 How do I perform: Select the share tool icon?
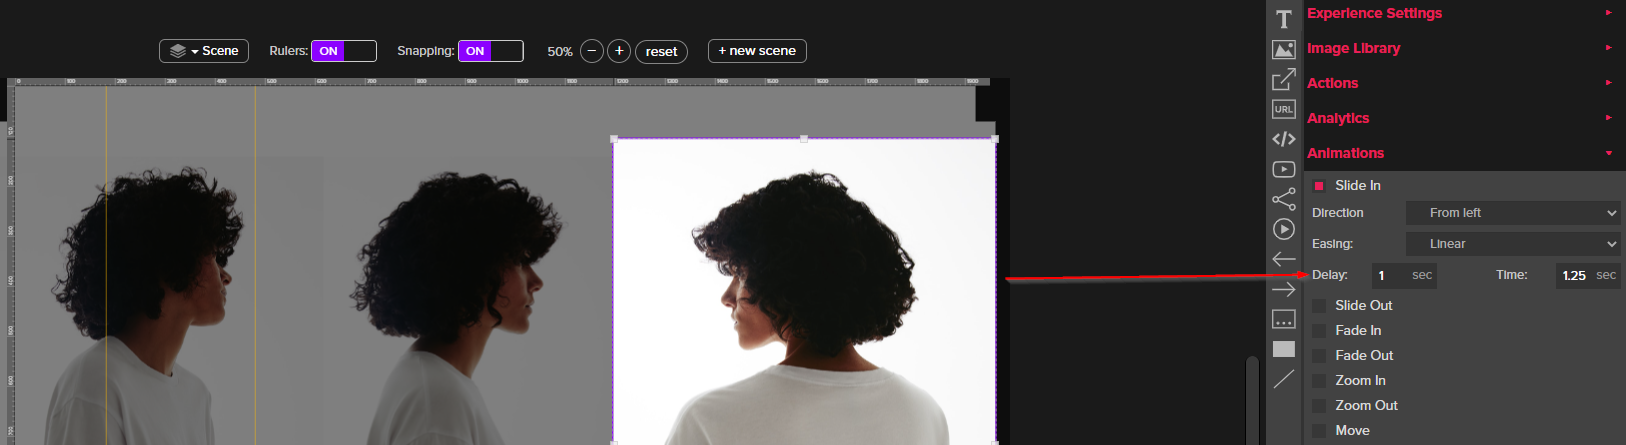1284,199
